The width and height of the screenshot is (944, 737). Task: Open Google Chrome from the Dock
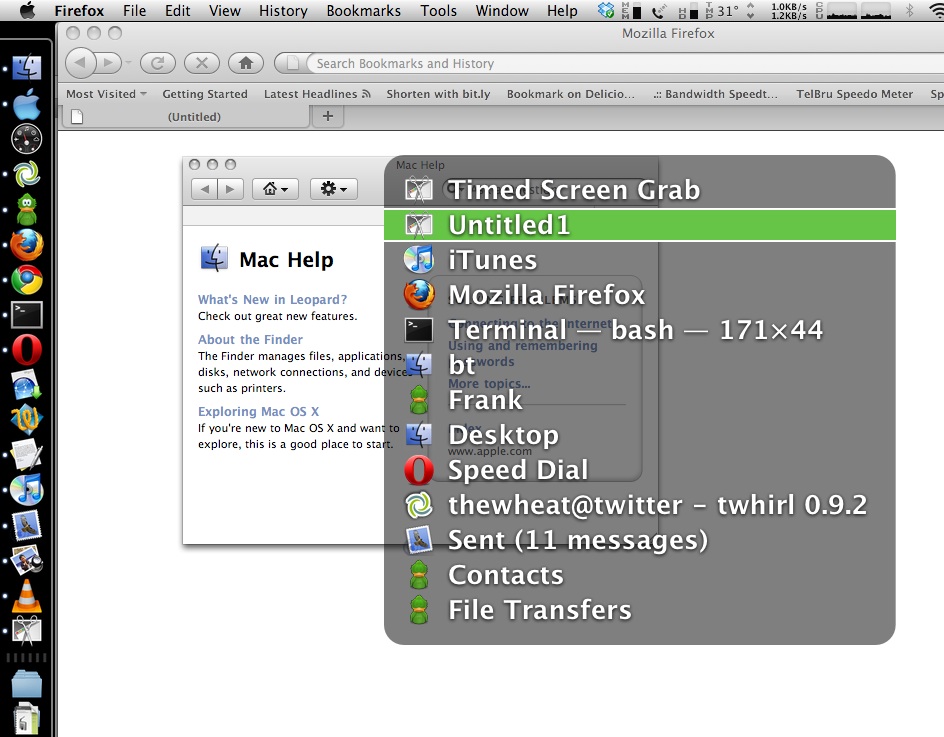pos(26,280)
